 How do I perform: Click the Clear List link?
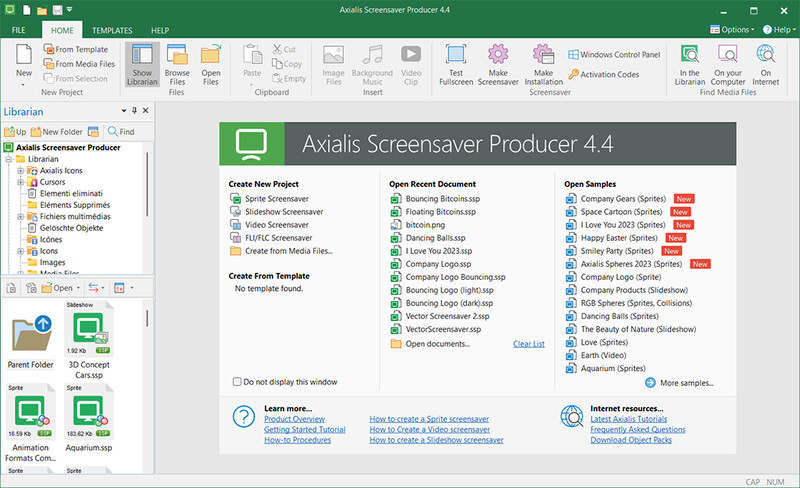(x=528, y=344)
